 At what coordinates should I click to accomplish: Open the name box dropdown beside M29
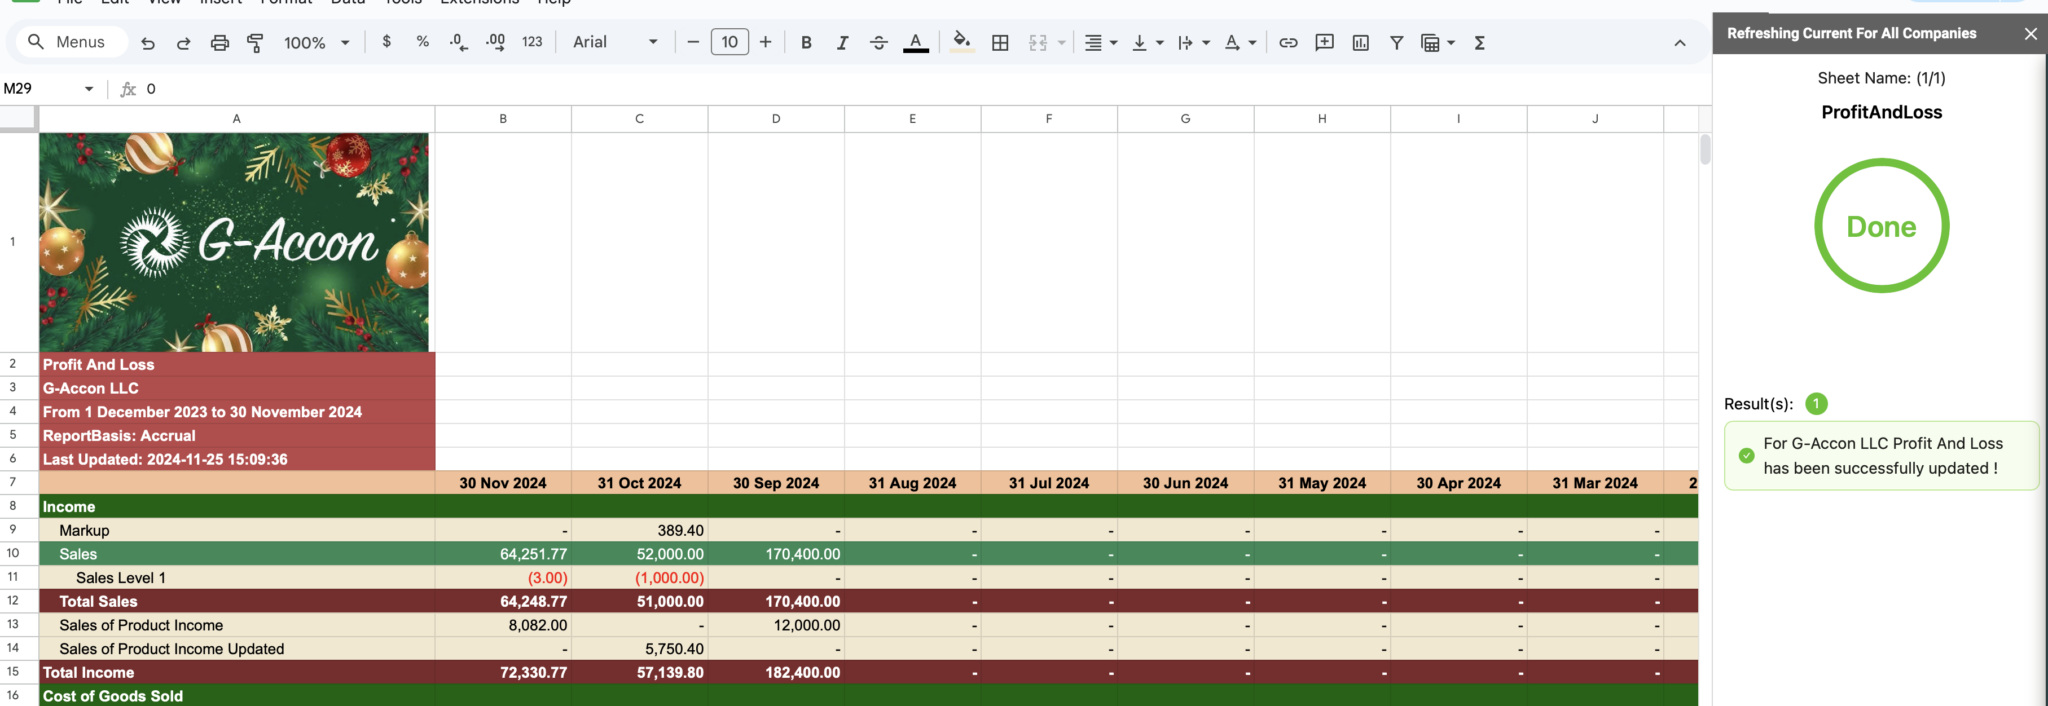coord(89,89)
